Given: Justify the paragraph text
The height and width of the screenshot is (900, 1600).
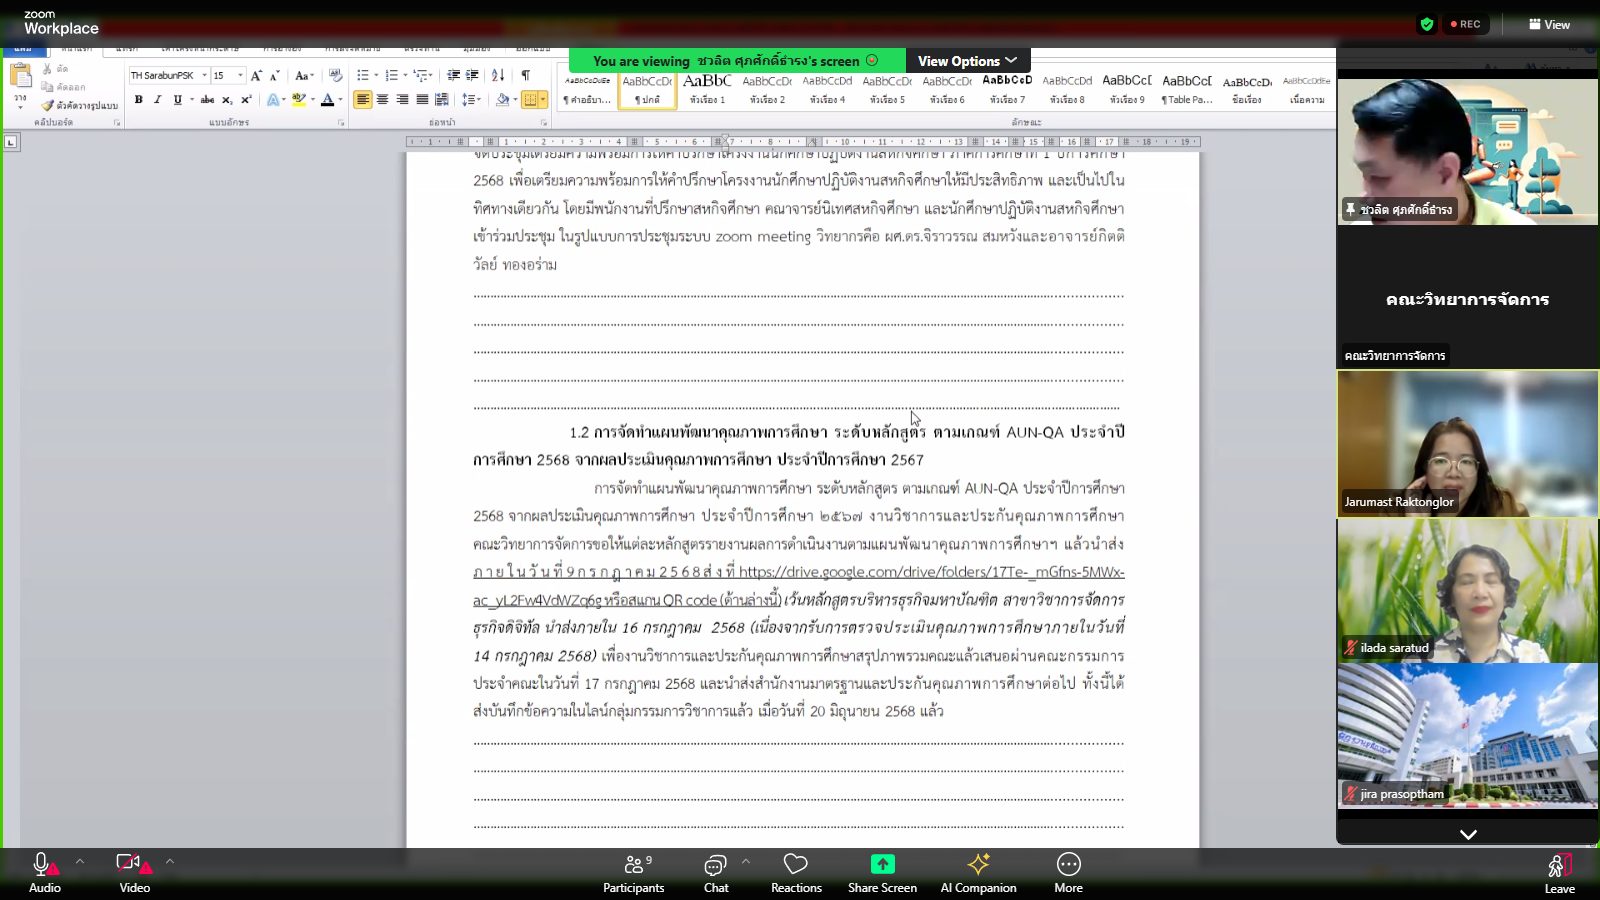Looking at the screenshot, I should (422, 99).
